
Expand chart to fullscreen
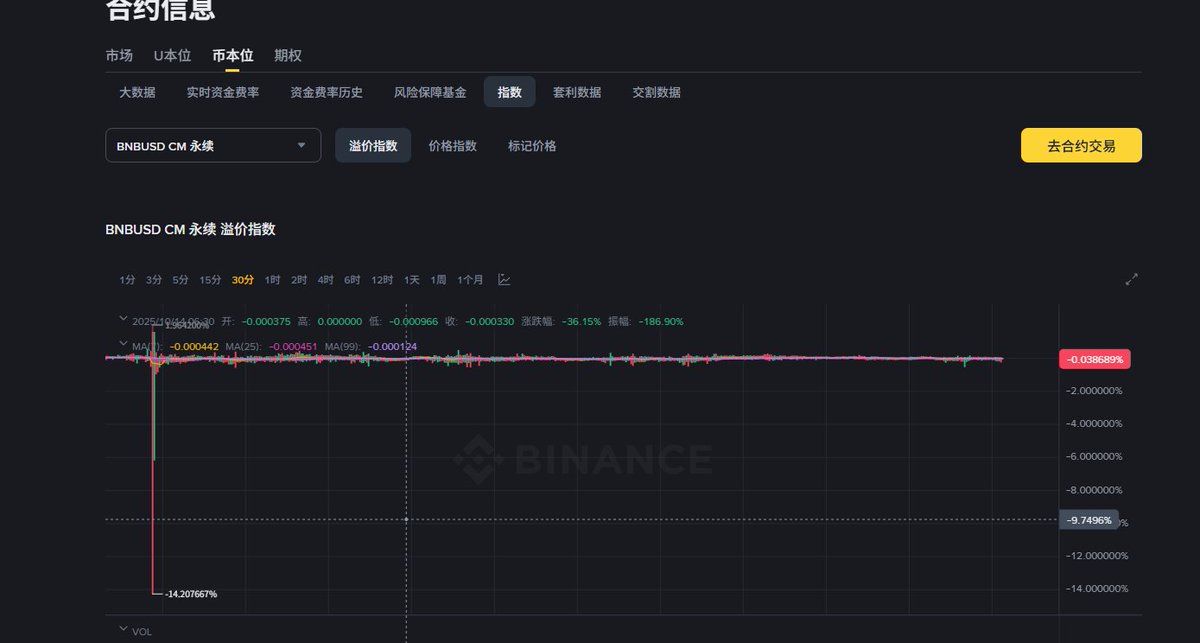pyautogui.click(x=1132, y=280)
